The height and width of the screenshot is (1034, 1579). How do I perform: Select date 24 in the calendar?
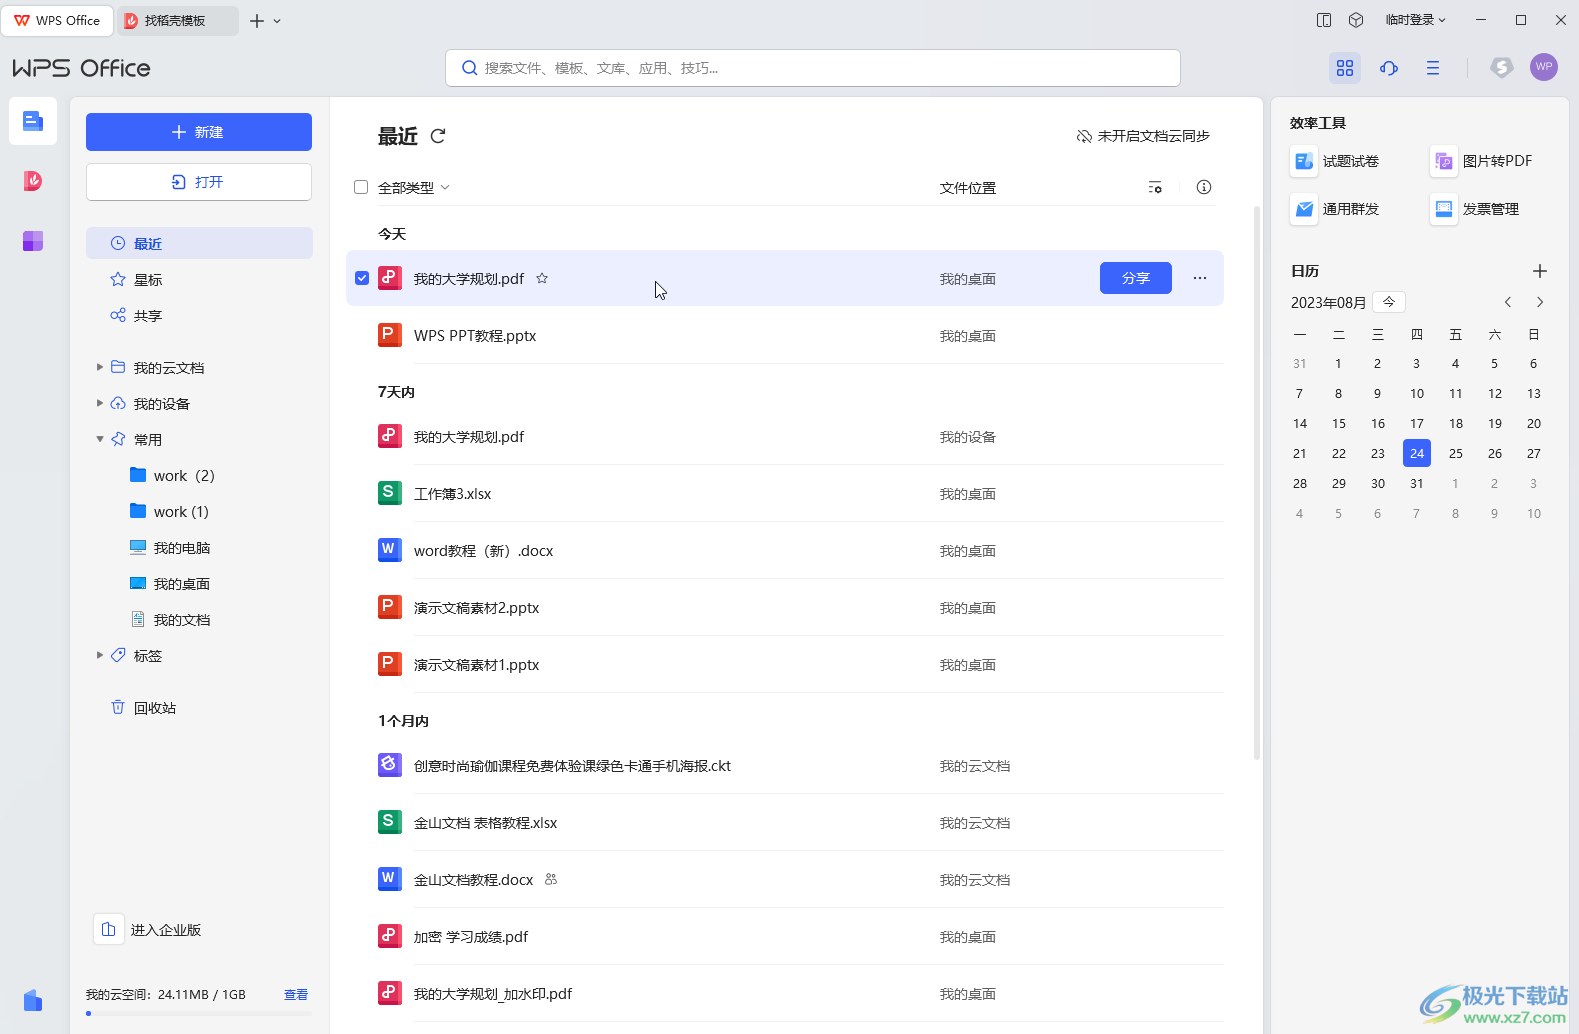tap(1417, 453)
